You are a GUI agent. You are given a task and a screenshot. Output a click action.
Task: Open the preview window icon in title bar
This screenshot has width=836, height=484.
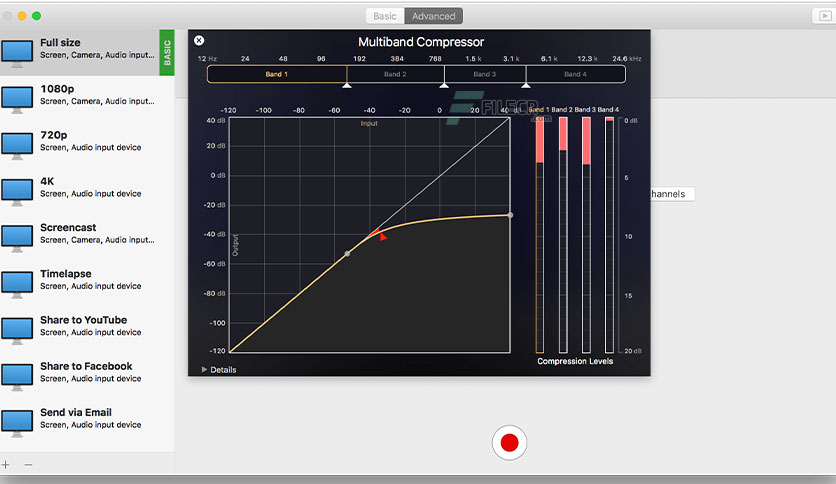824,16
